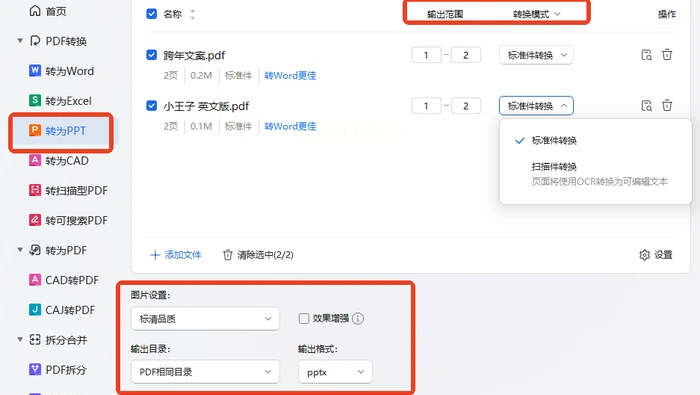This screenshot has height=395, width=700.
Task: Click the 名称 column header
Action: coord(172,14)
